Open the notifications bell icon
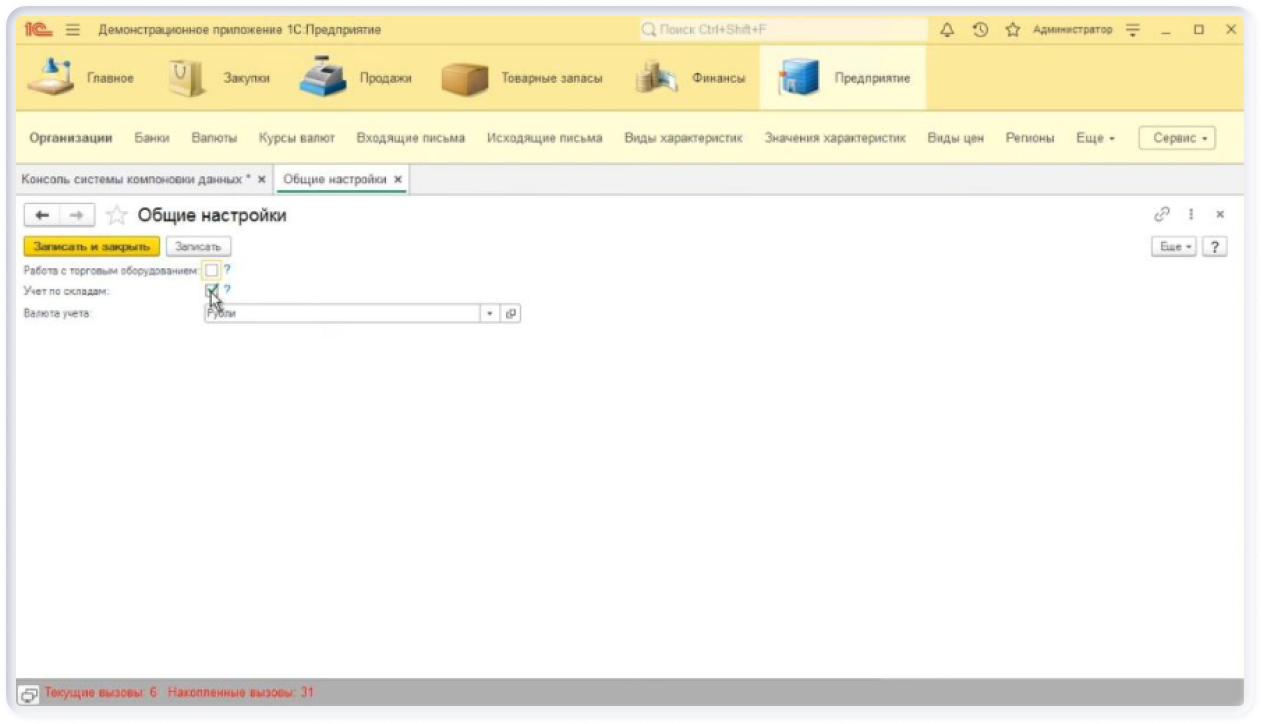This screenshot has height=724, width=1262. coord(947,30)
